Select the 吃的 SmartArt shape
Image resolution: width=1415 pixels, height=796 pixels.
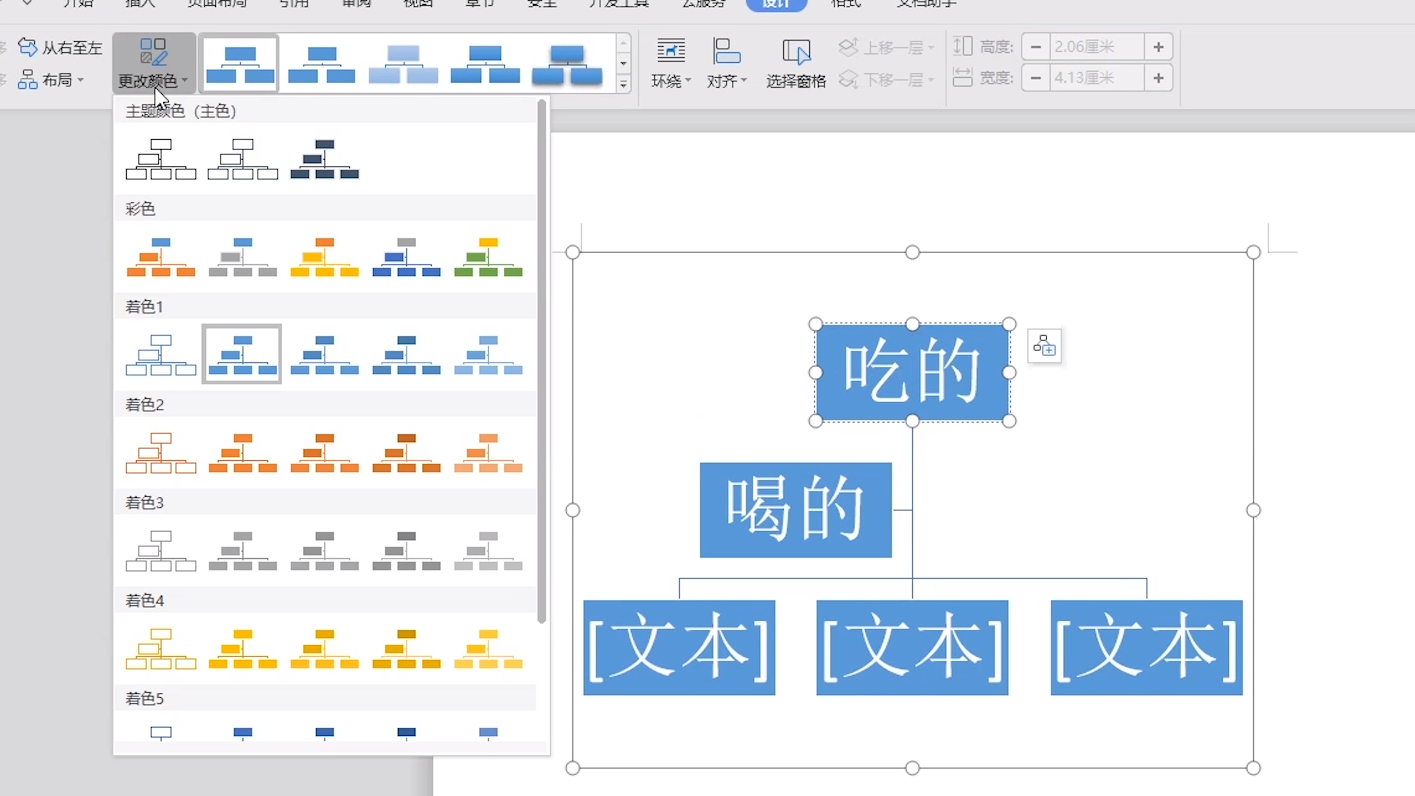pos(912,372)
